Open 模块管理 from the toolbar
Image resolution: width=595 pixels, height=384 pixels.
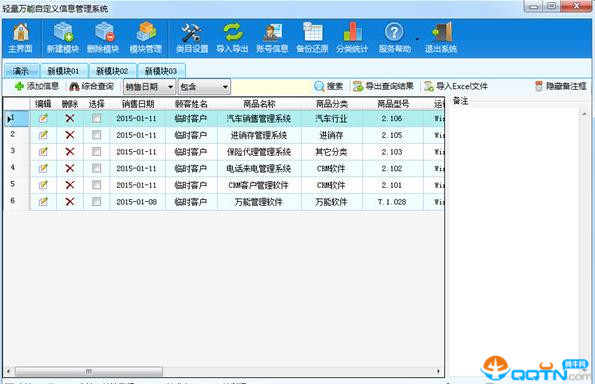point(145,38)
